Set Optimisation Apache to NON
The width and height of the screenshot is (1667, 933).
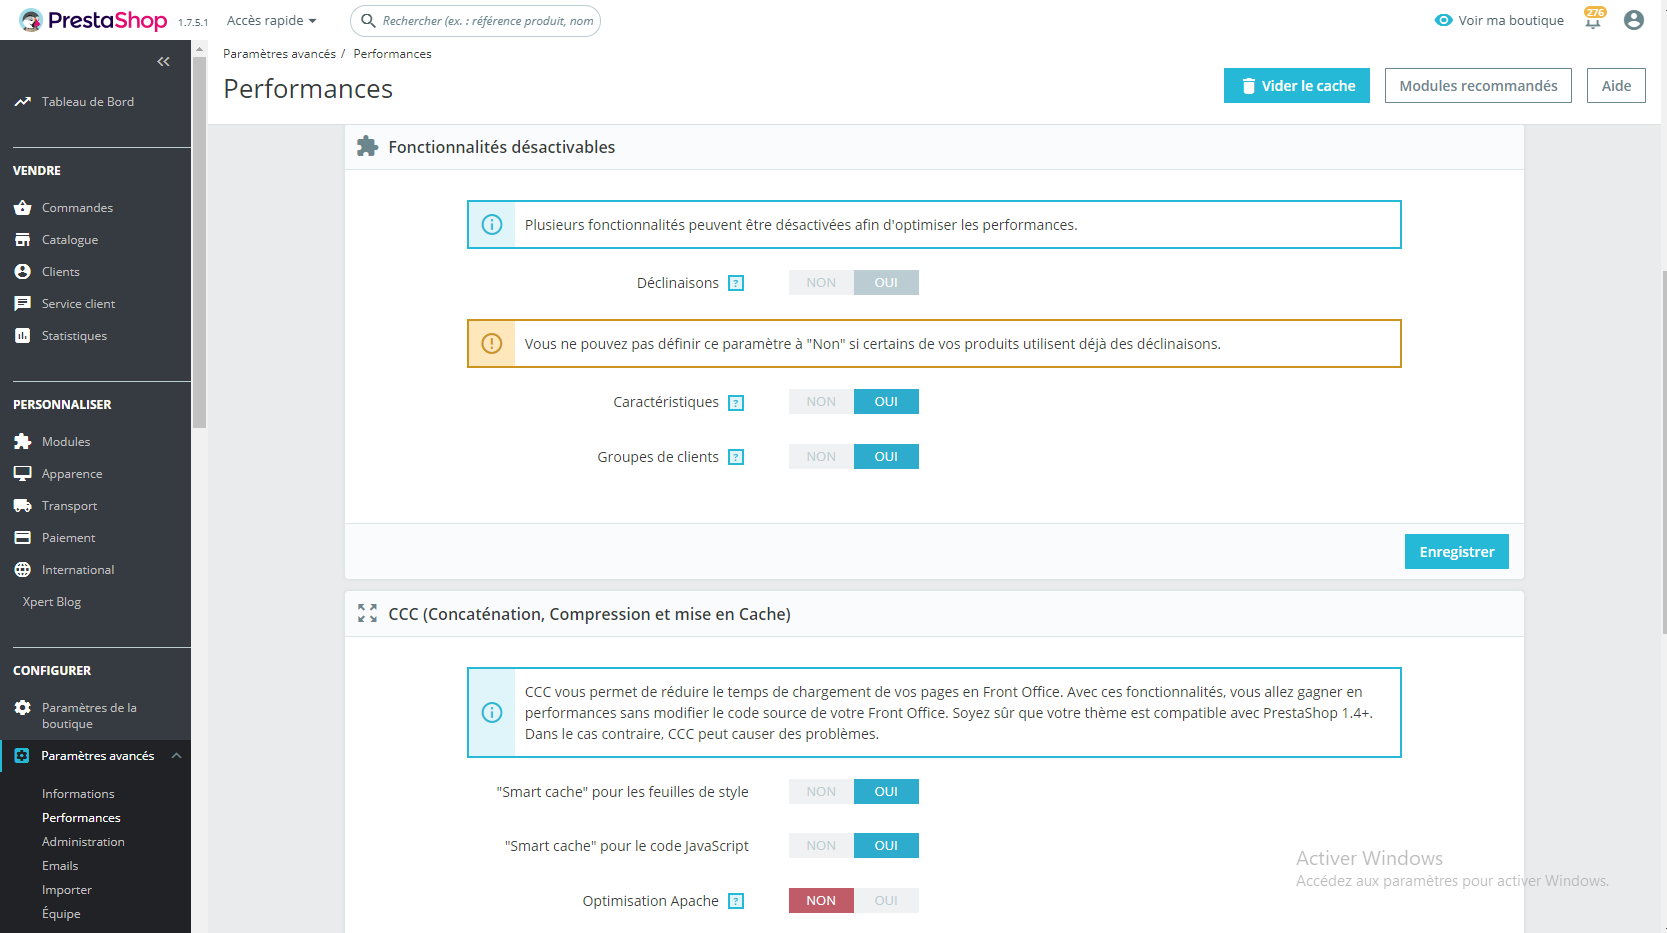pos(821,901)
